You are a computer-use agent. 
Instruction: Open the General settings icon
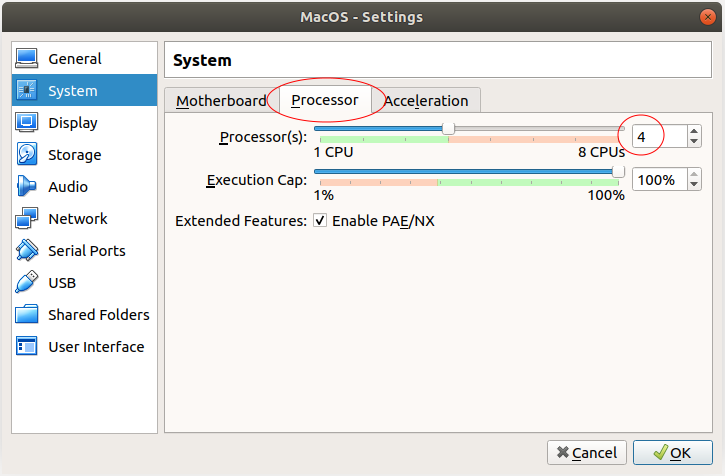pos(26,58)
